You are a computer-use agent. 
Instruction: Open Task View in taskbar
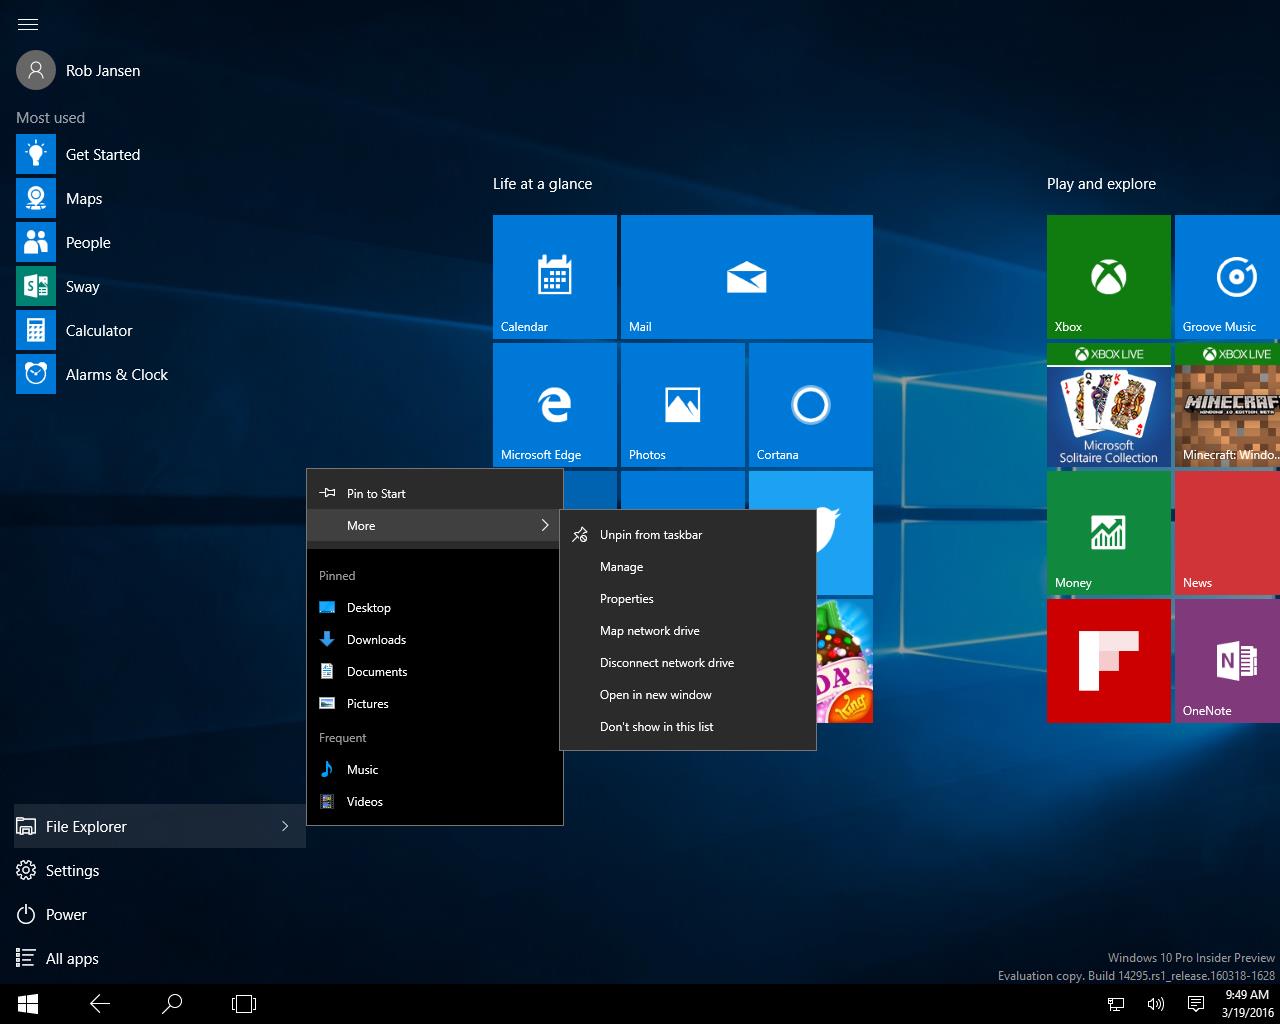(244, 1004)
